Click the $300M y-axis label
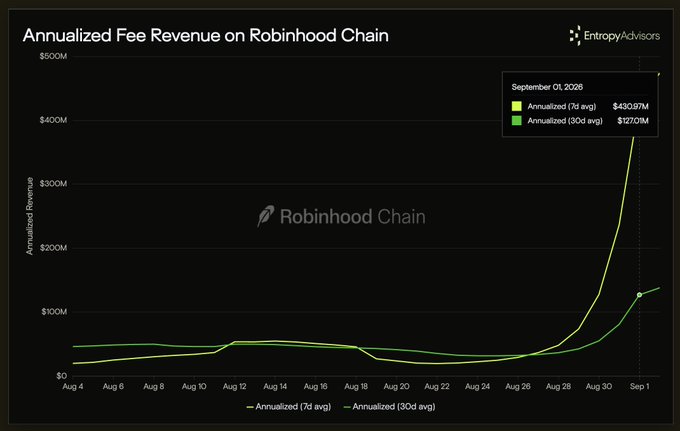 tap(53, 184)
